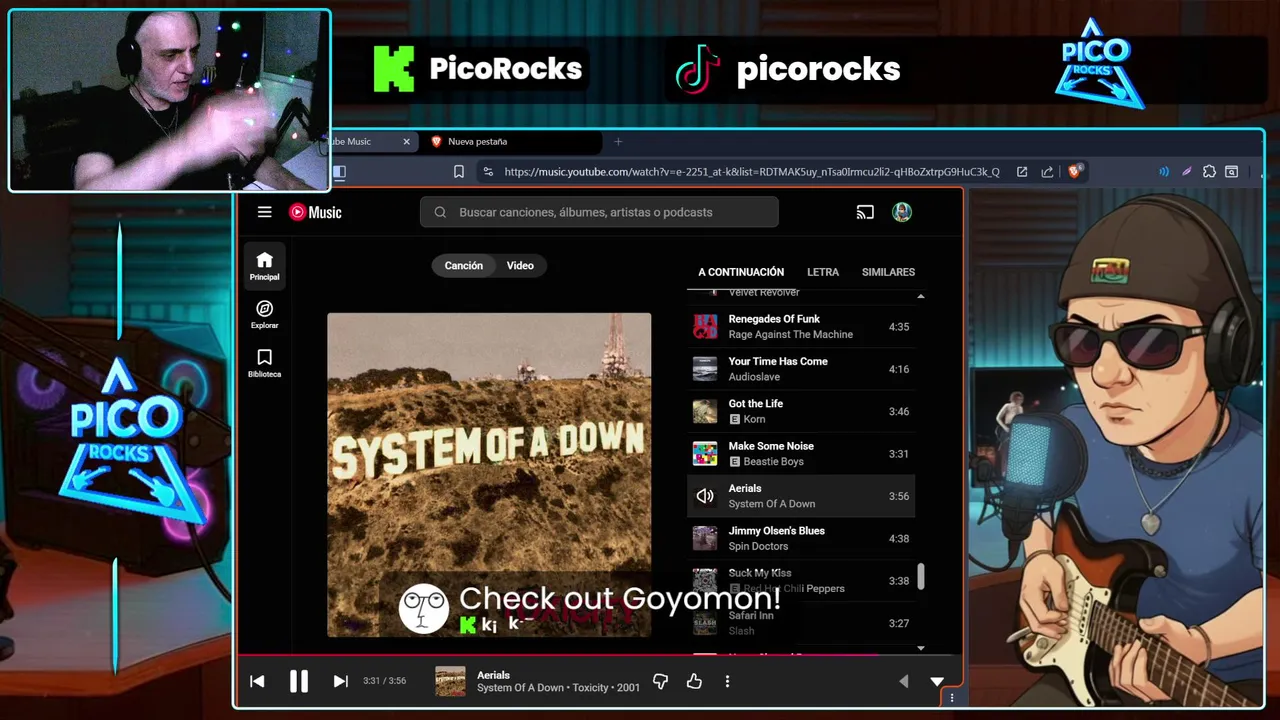The width and height of the screenshot is (1280, 720).
Task: Play Jimmy Olsen's Blues by Spin Doctors
Action: point(801,538)
